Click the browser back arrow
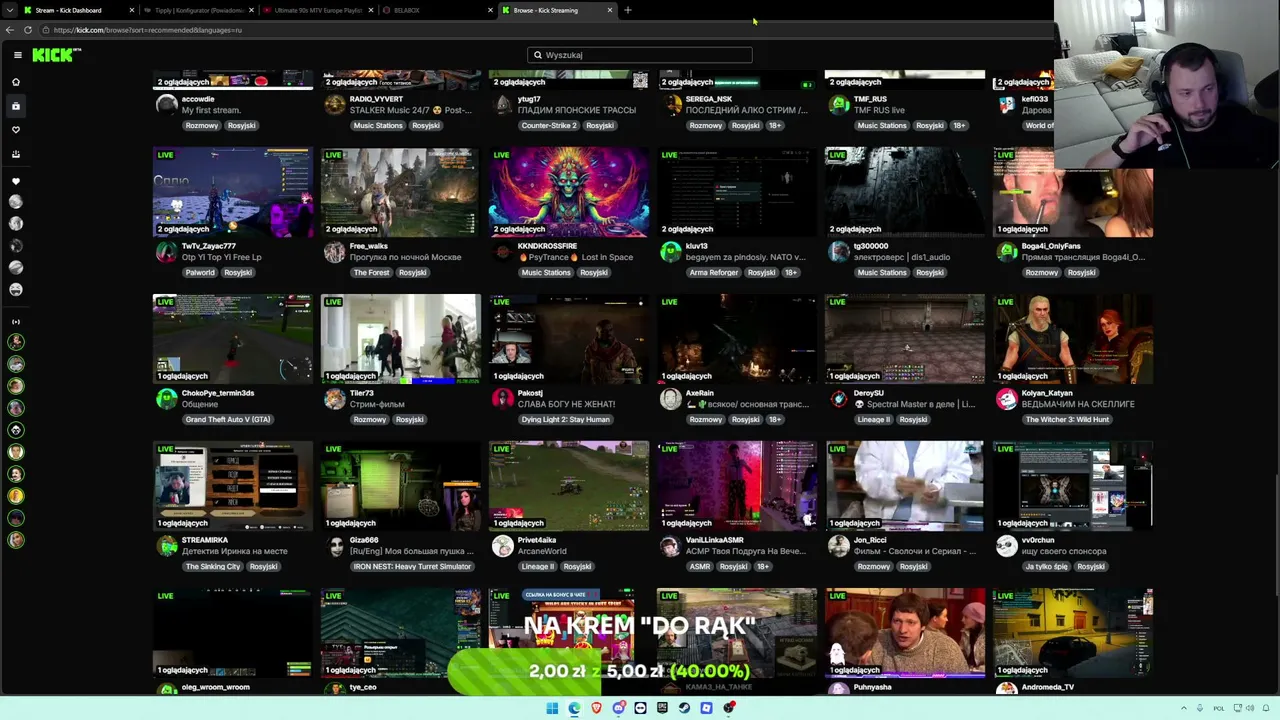This screenshot has height=720, width=1280. [x=12, y=30]
